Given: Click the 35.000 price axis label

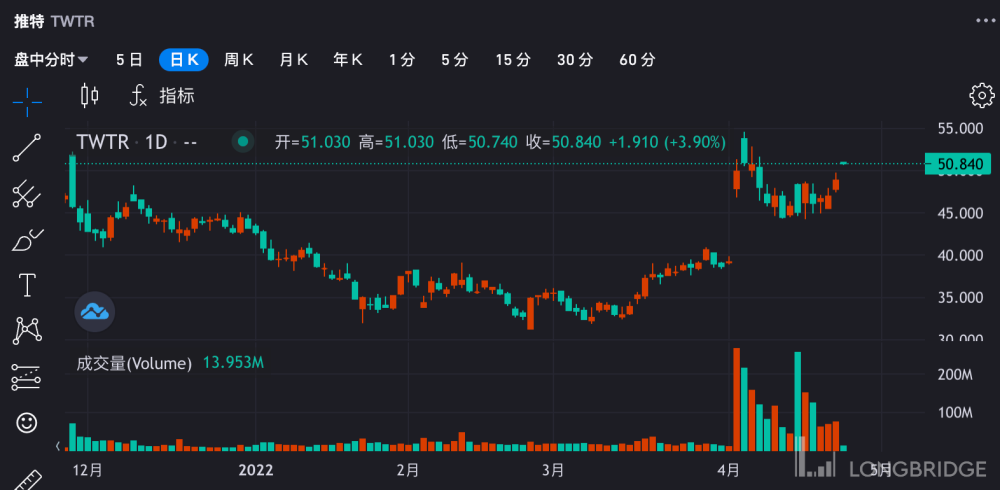Looking at the screenshot, I should coord(960,297).
